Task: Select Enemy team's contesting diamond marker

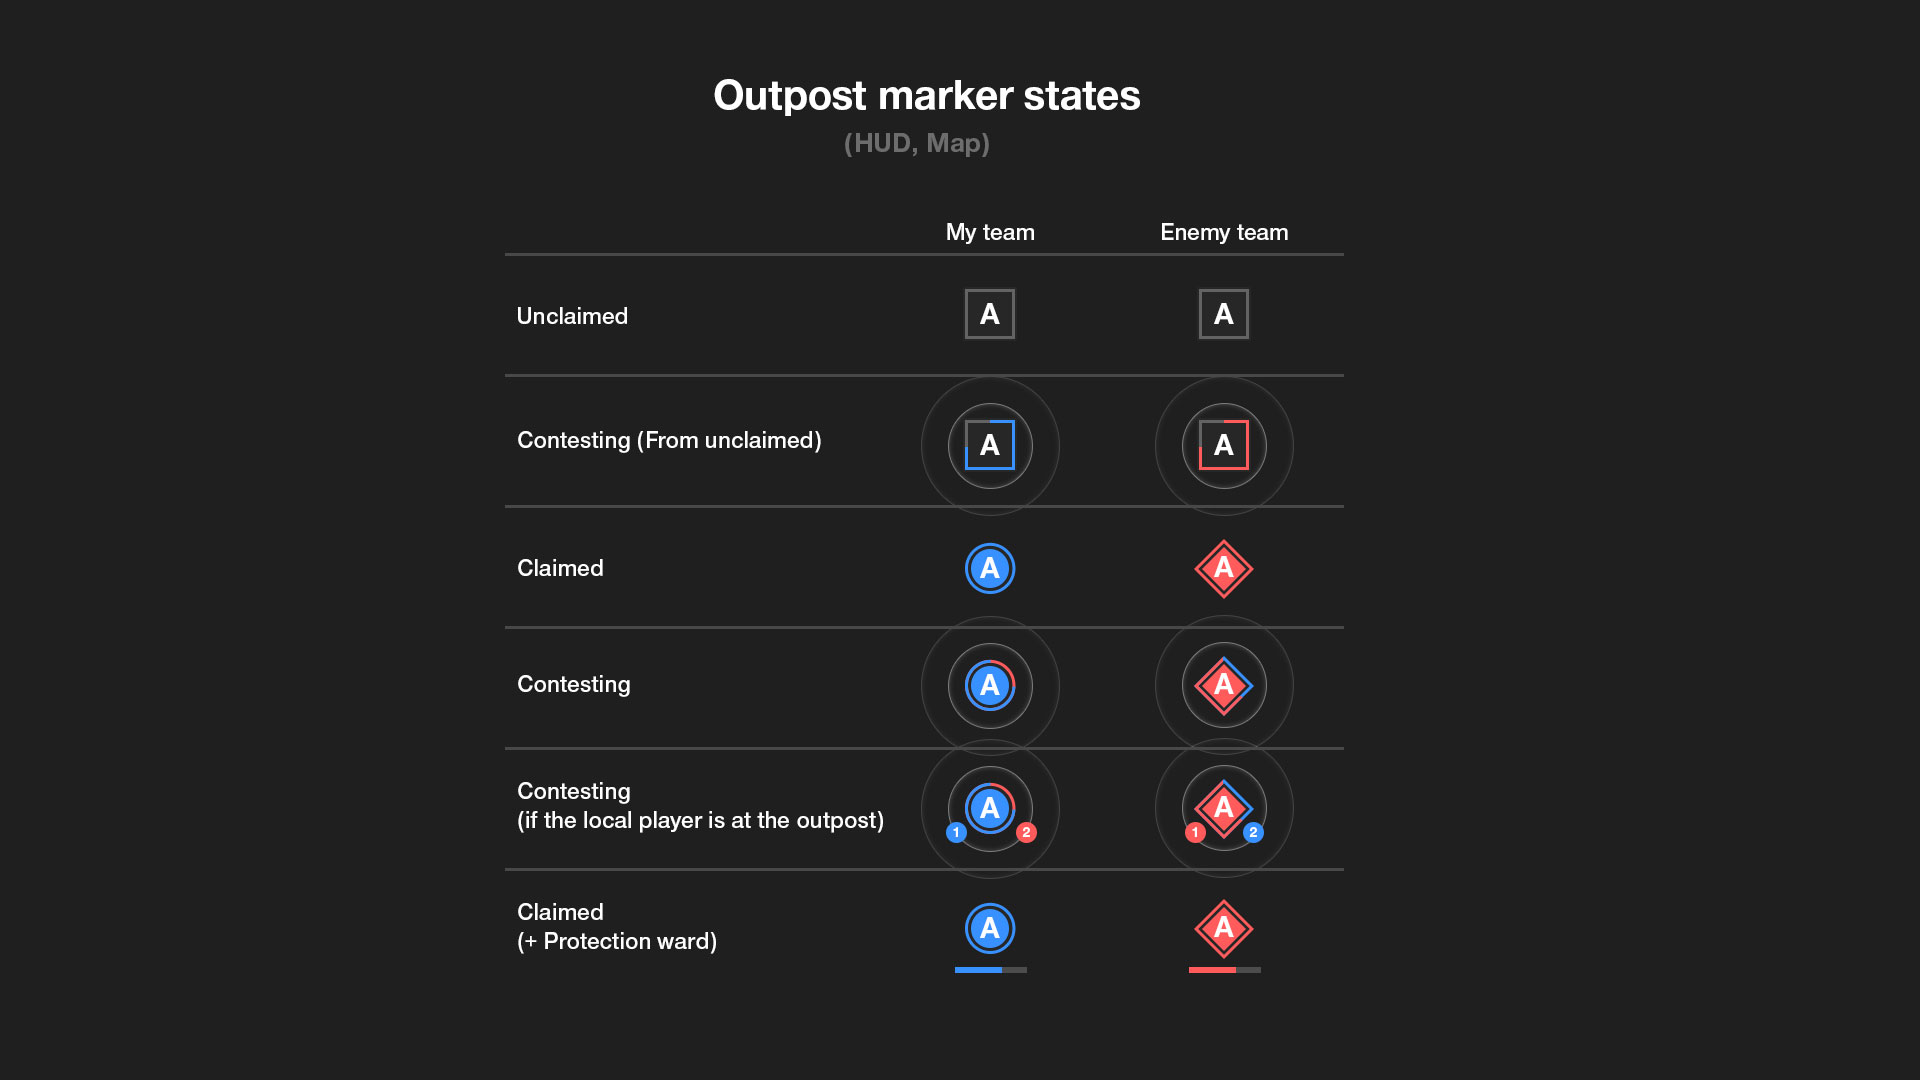Action: click(x=1223, y=685)
